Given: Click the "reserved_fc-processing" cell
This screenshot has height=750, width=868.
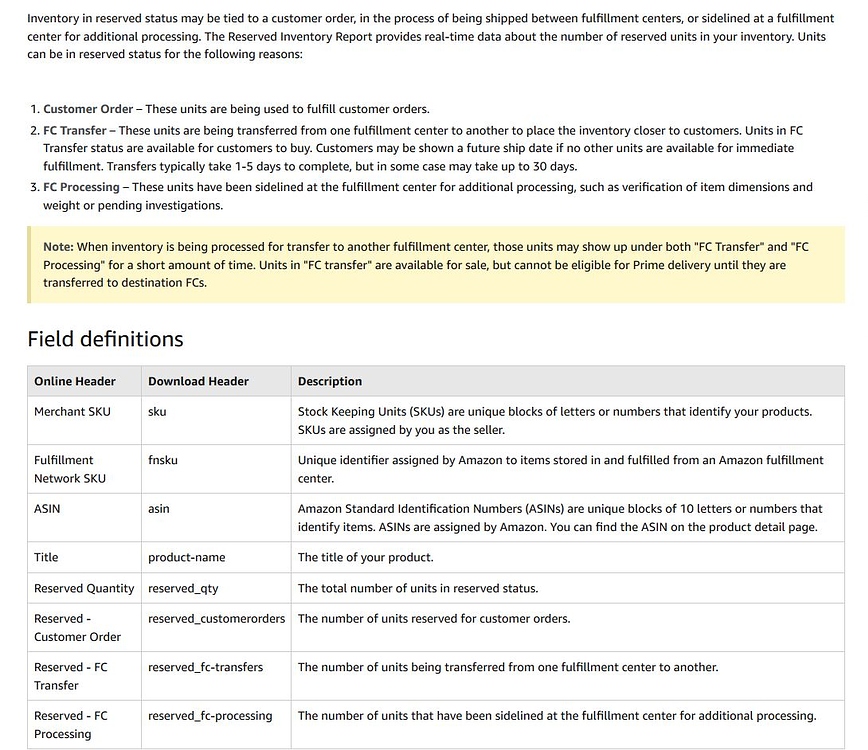Looking at the screenshot, I should coord(210,715).
